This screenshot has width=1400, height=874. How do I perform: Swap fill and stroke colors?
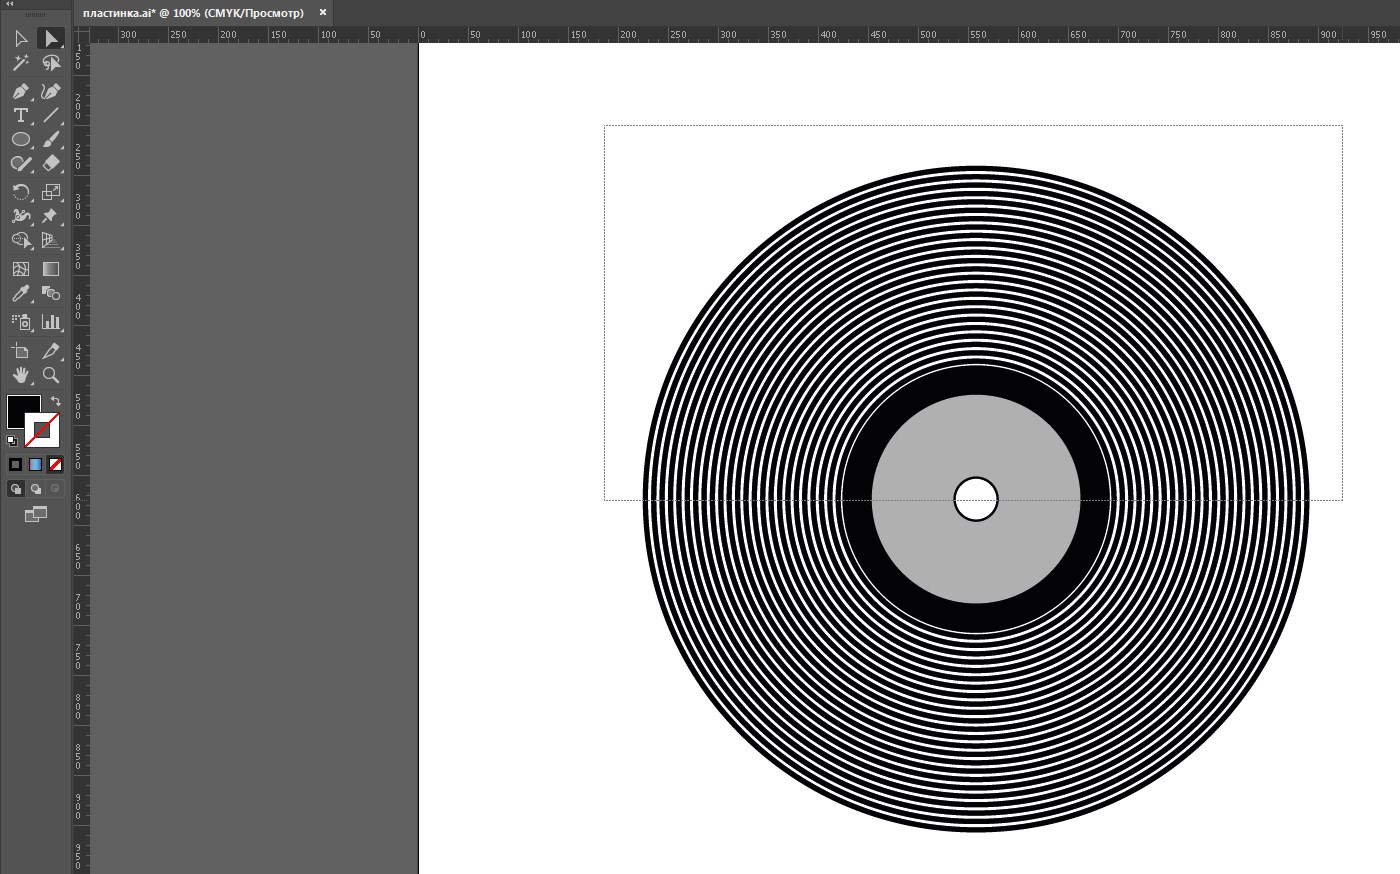(x=56, y=401)
